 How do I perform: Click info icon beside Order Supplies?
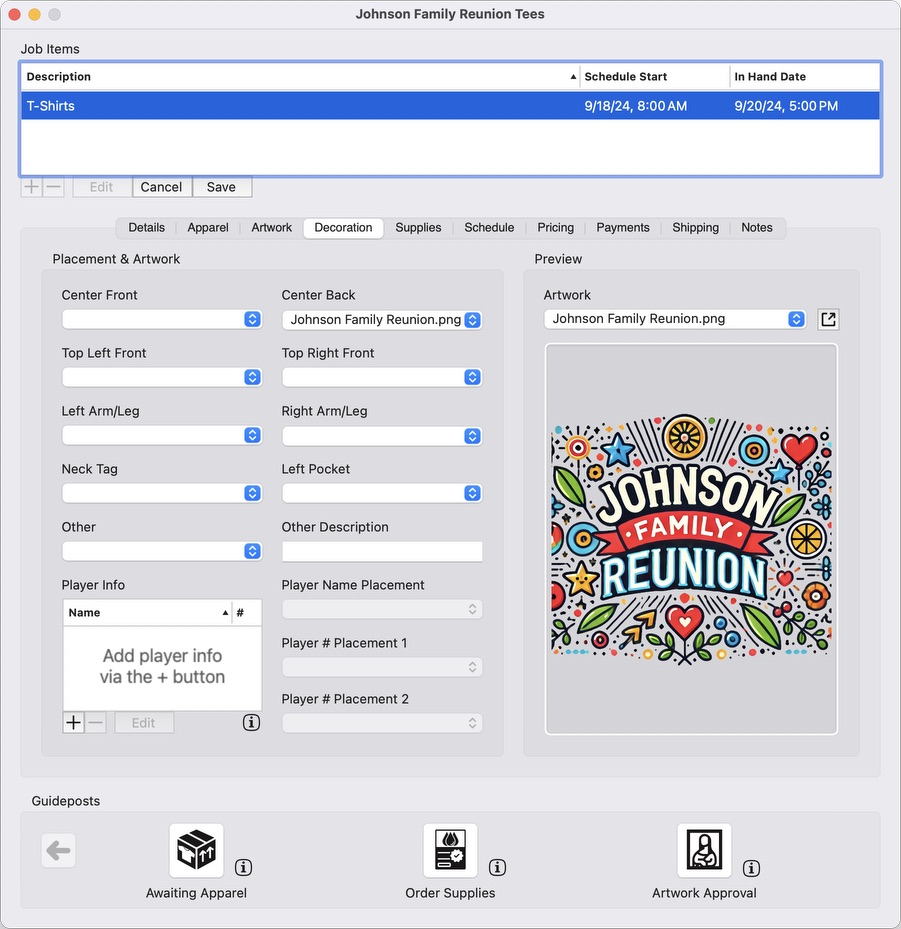[497, 867]
